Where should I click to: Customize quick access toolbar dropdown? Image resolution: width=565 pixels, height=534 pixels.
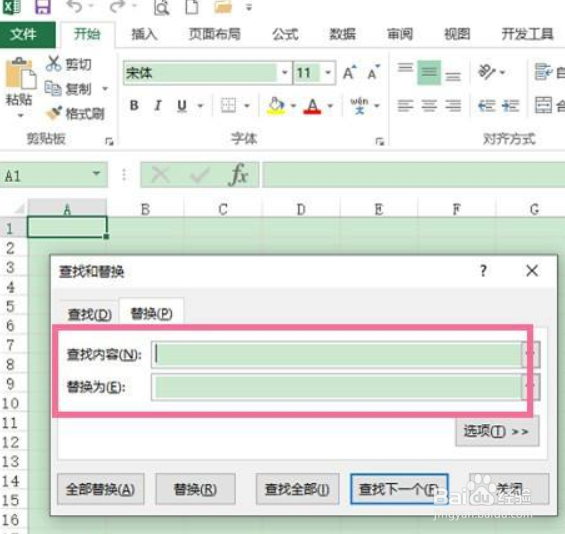(249, 7)
